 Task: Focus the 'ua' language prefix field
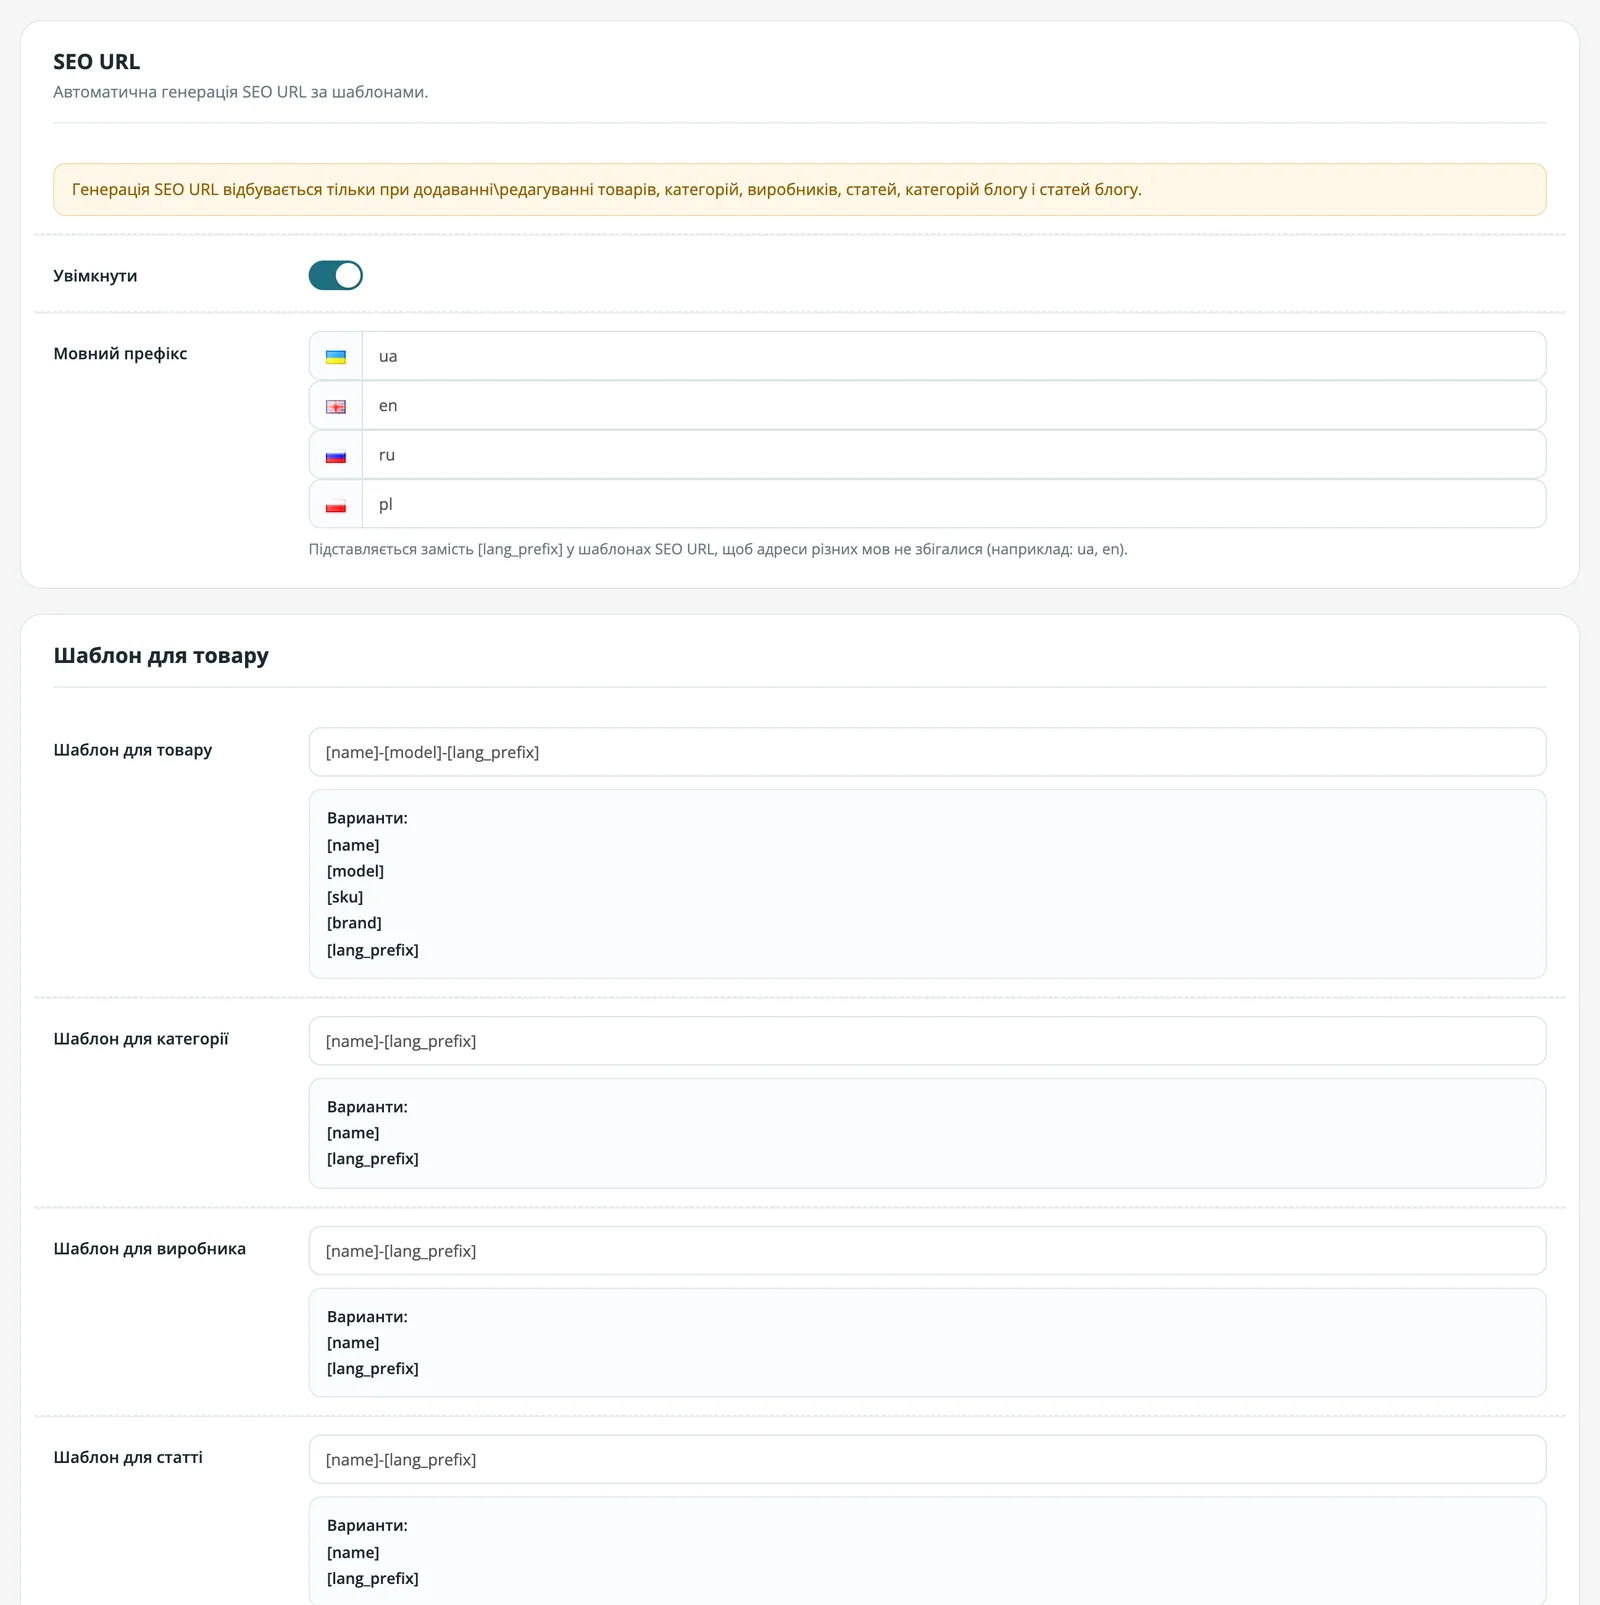pos(953,356)
